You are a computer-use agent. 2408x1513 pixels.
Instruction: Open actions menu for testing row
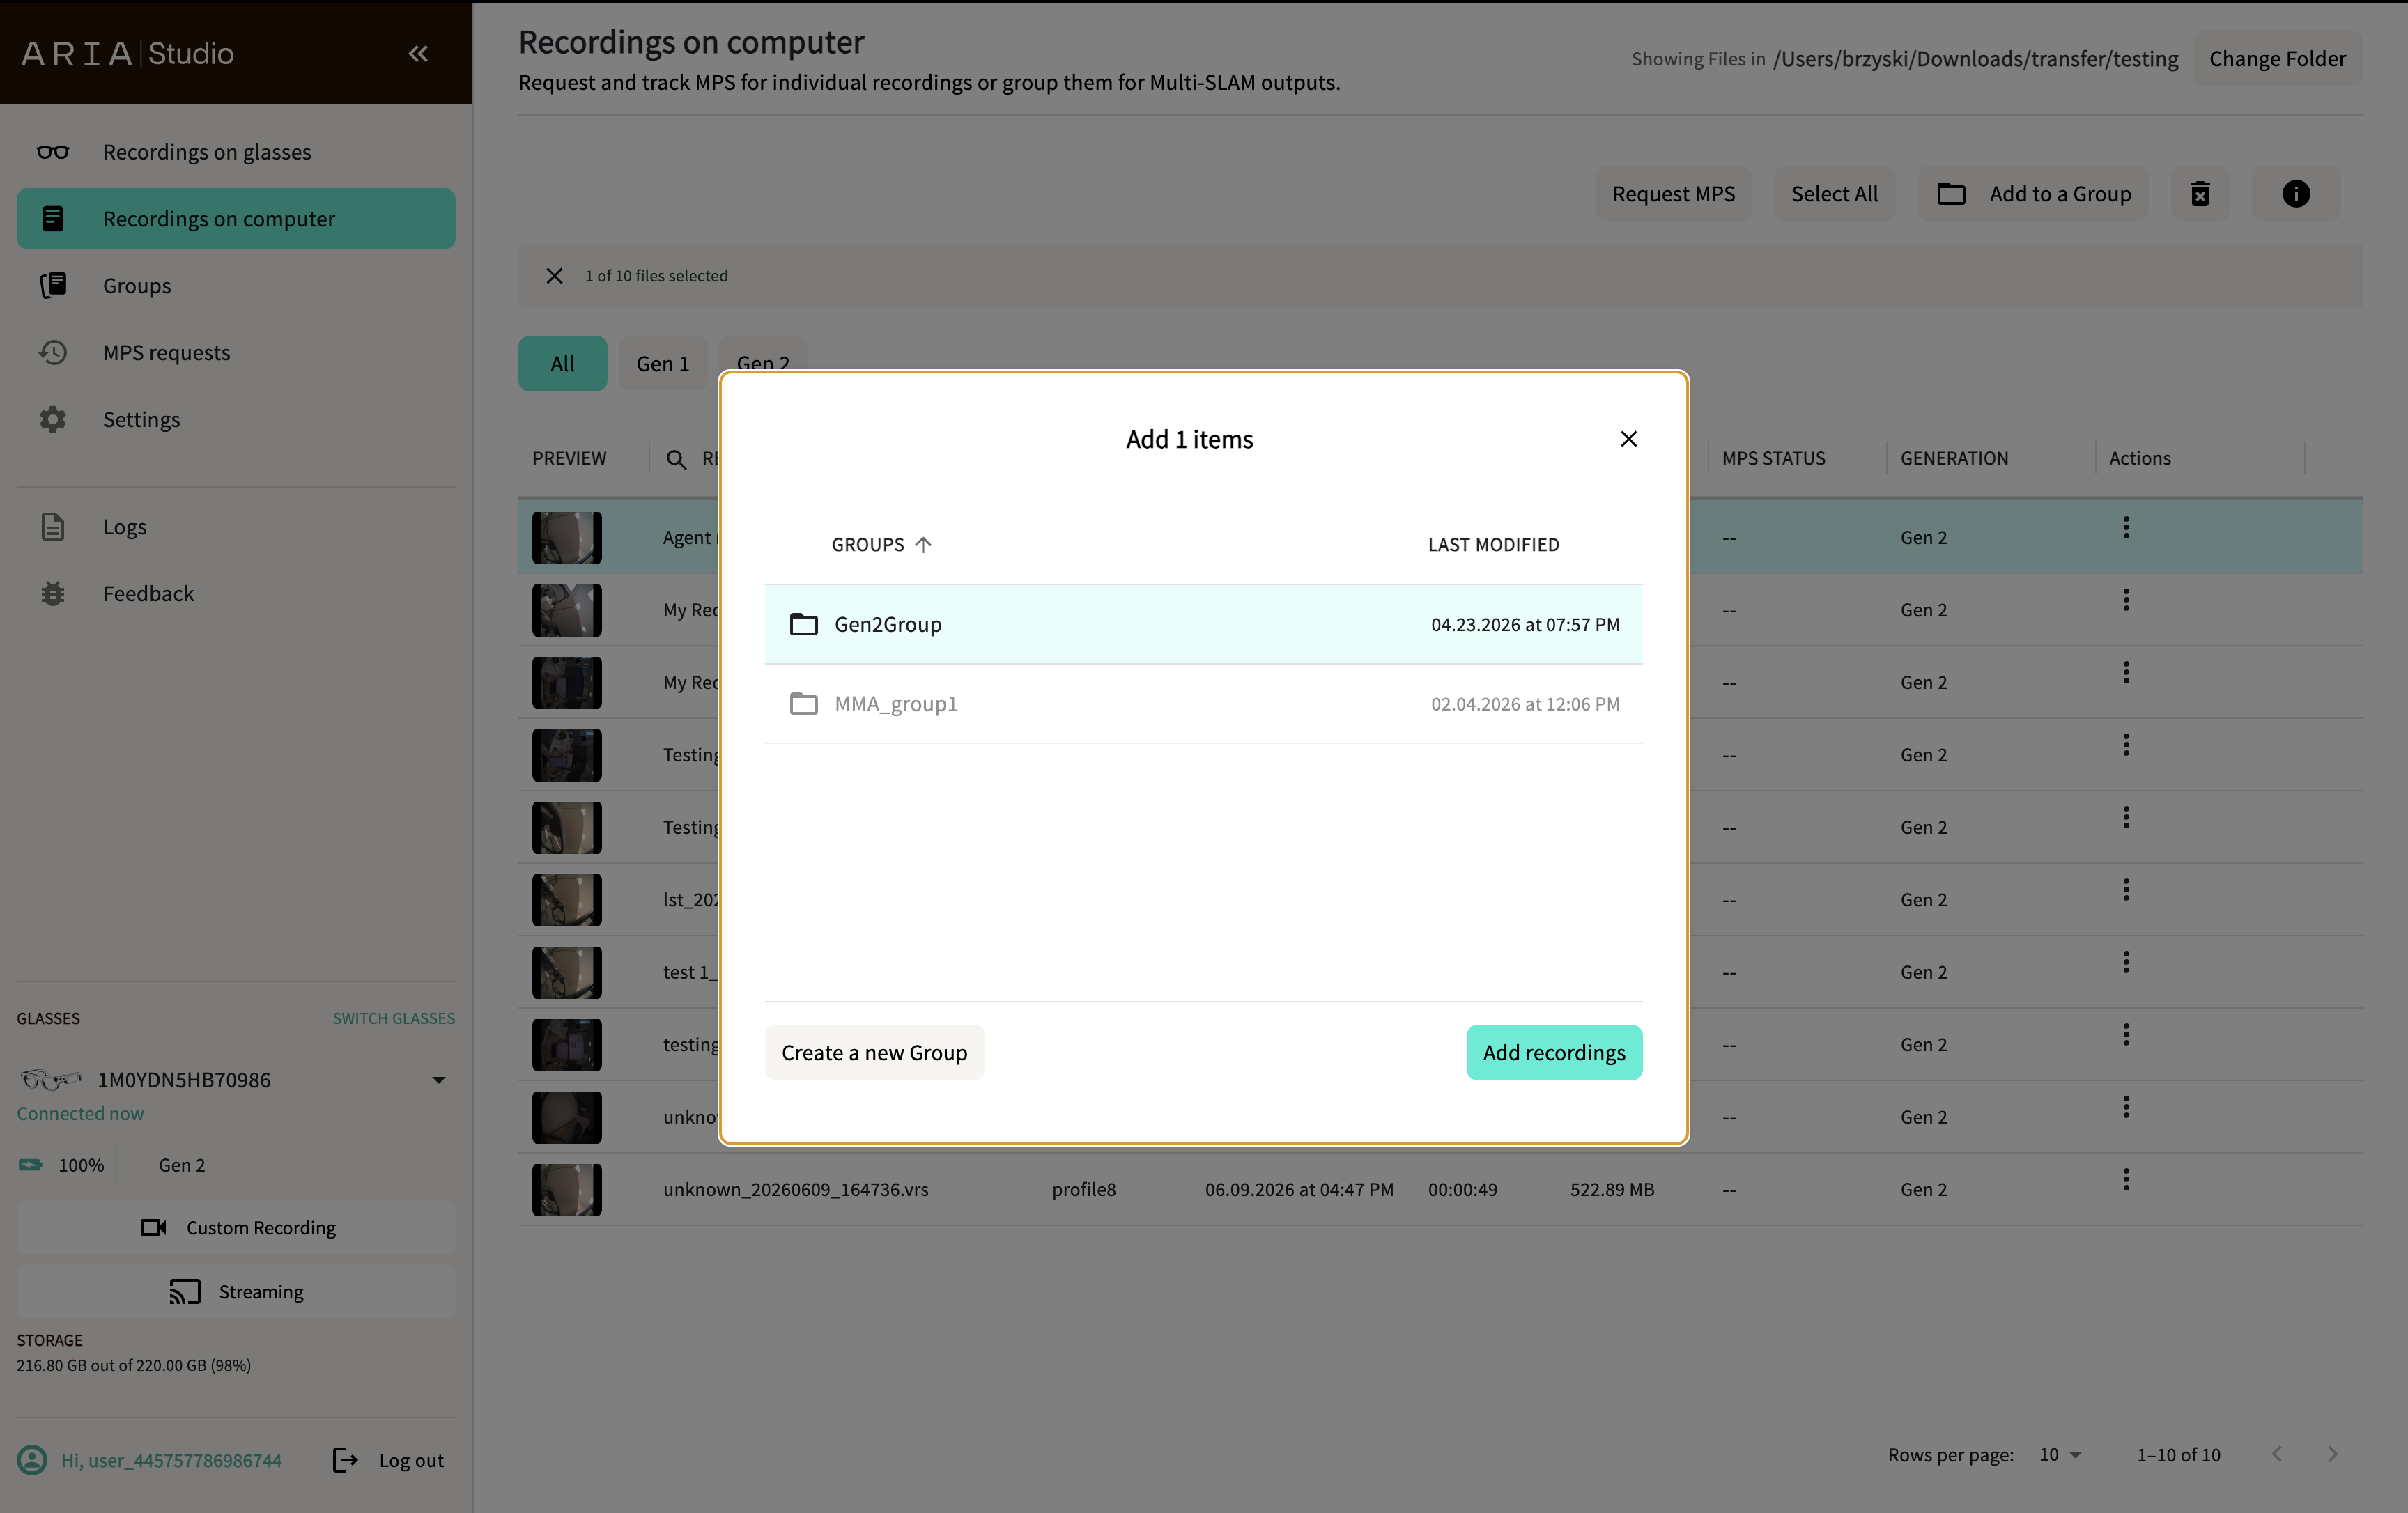(2126, 1034)
